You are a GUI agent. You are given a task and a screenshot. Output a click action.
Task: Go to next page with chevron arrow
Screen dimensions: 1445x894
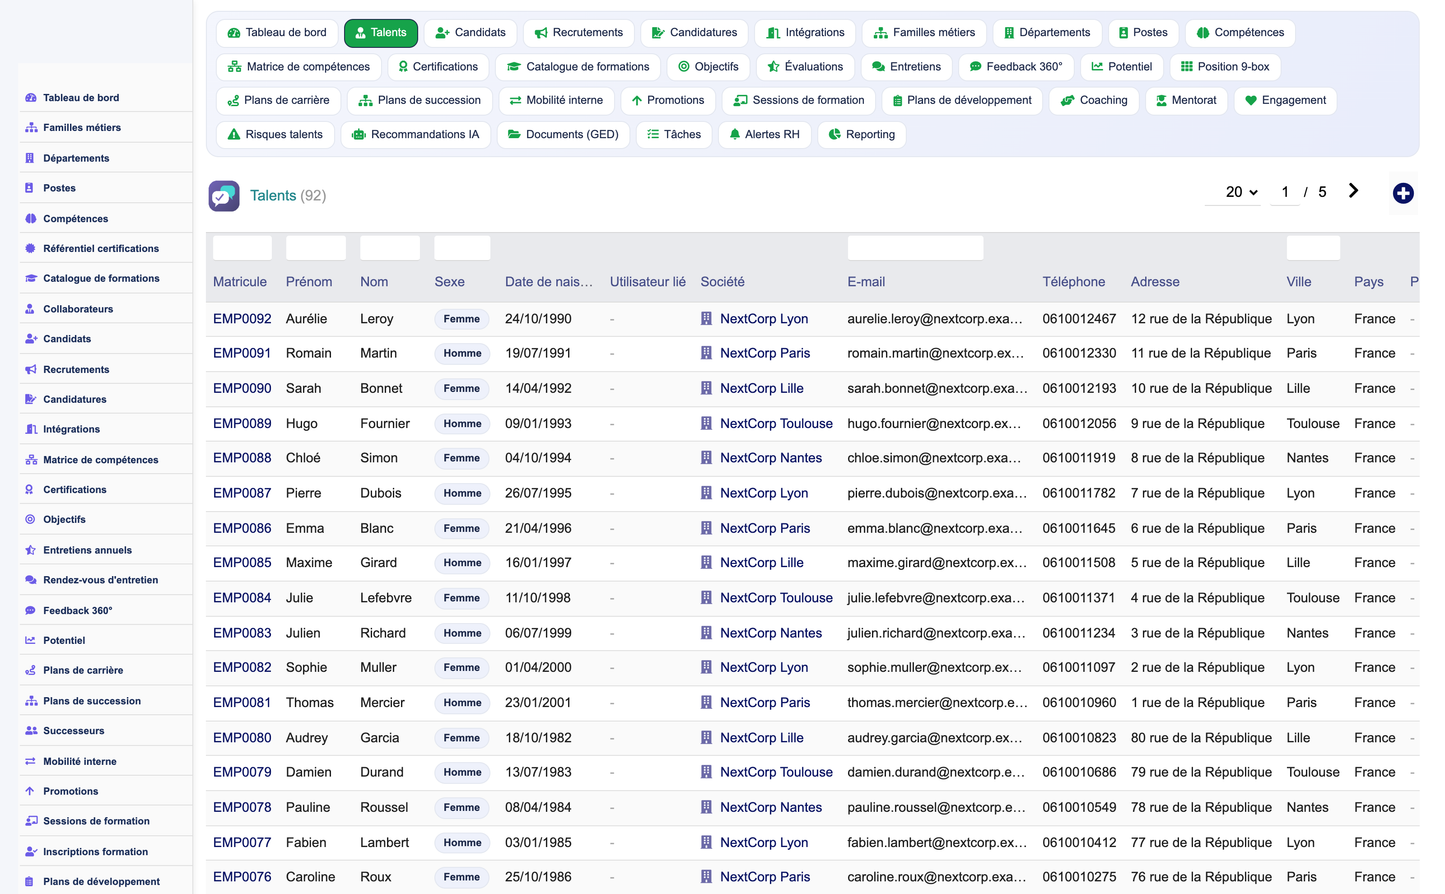tap(1353, 191)
